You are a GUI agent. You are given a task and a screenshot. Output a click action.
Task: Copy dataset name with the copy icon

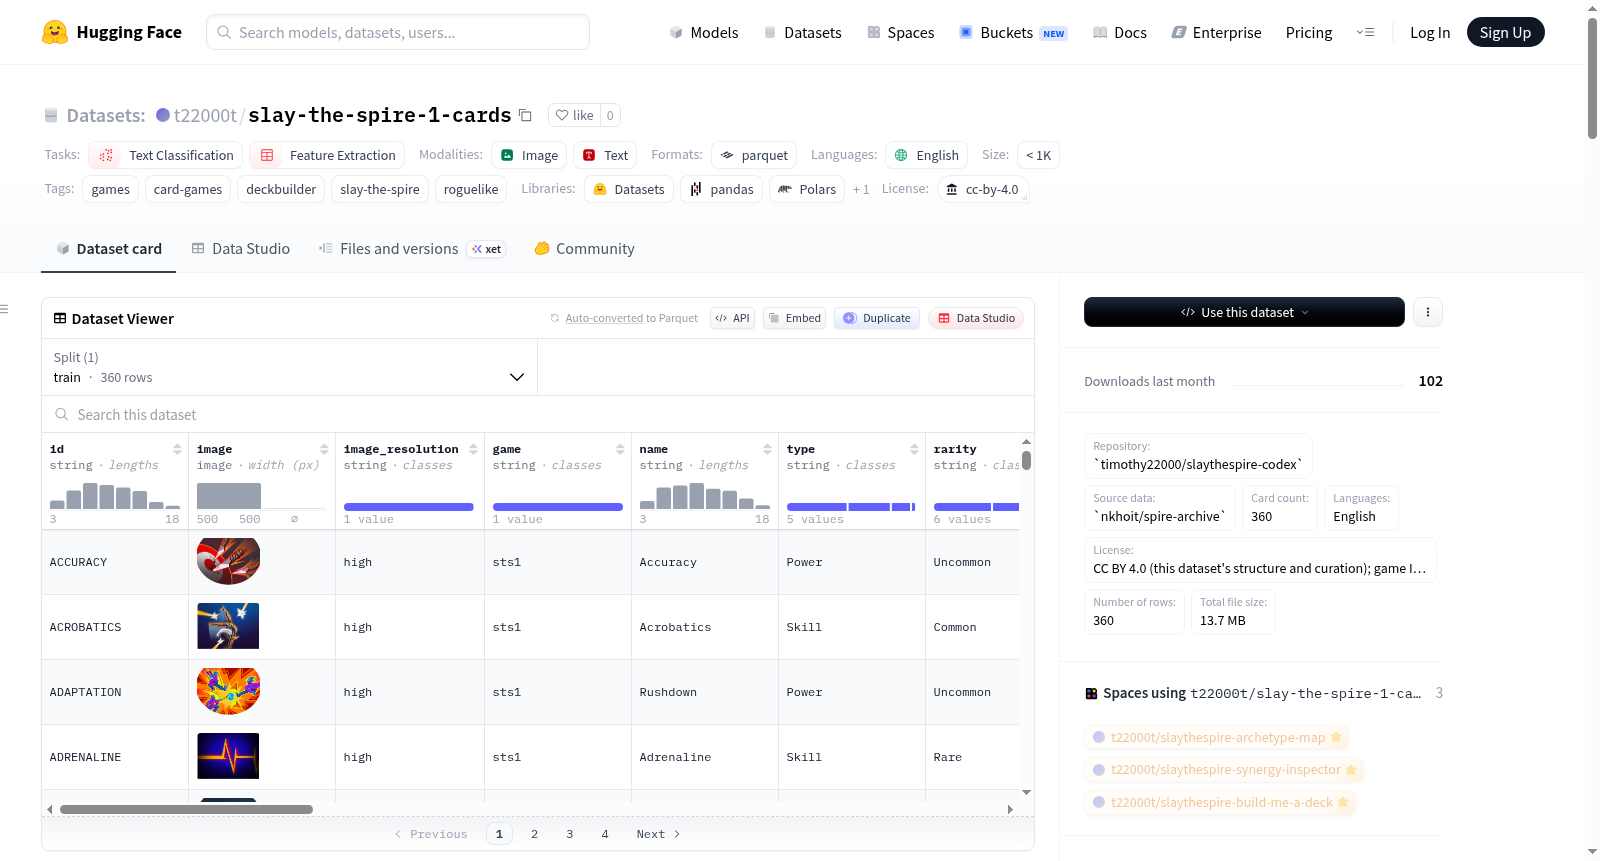pos(525,115)
